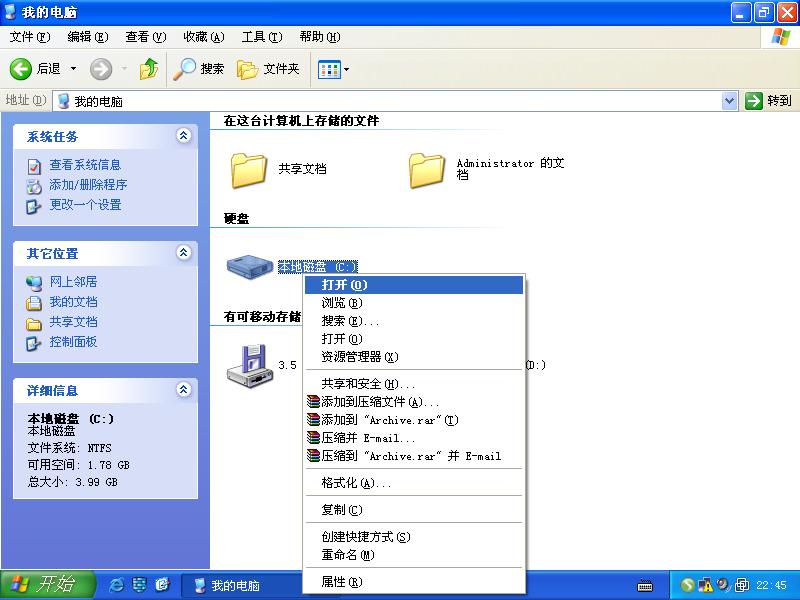The image size is (800, 600).
Task: Click the third quick launch icon
Action: pos(162,585)
